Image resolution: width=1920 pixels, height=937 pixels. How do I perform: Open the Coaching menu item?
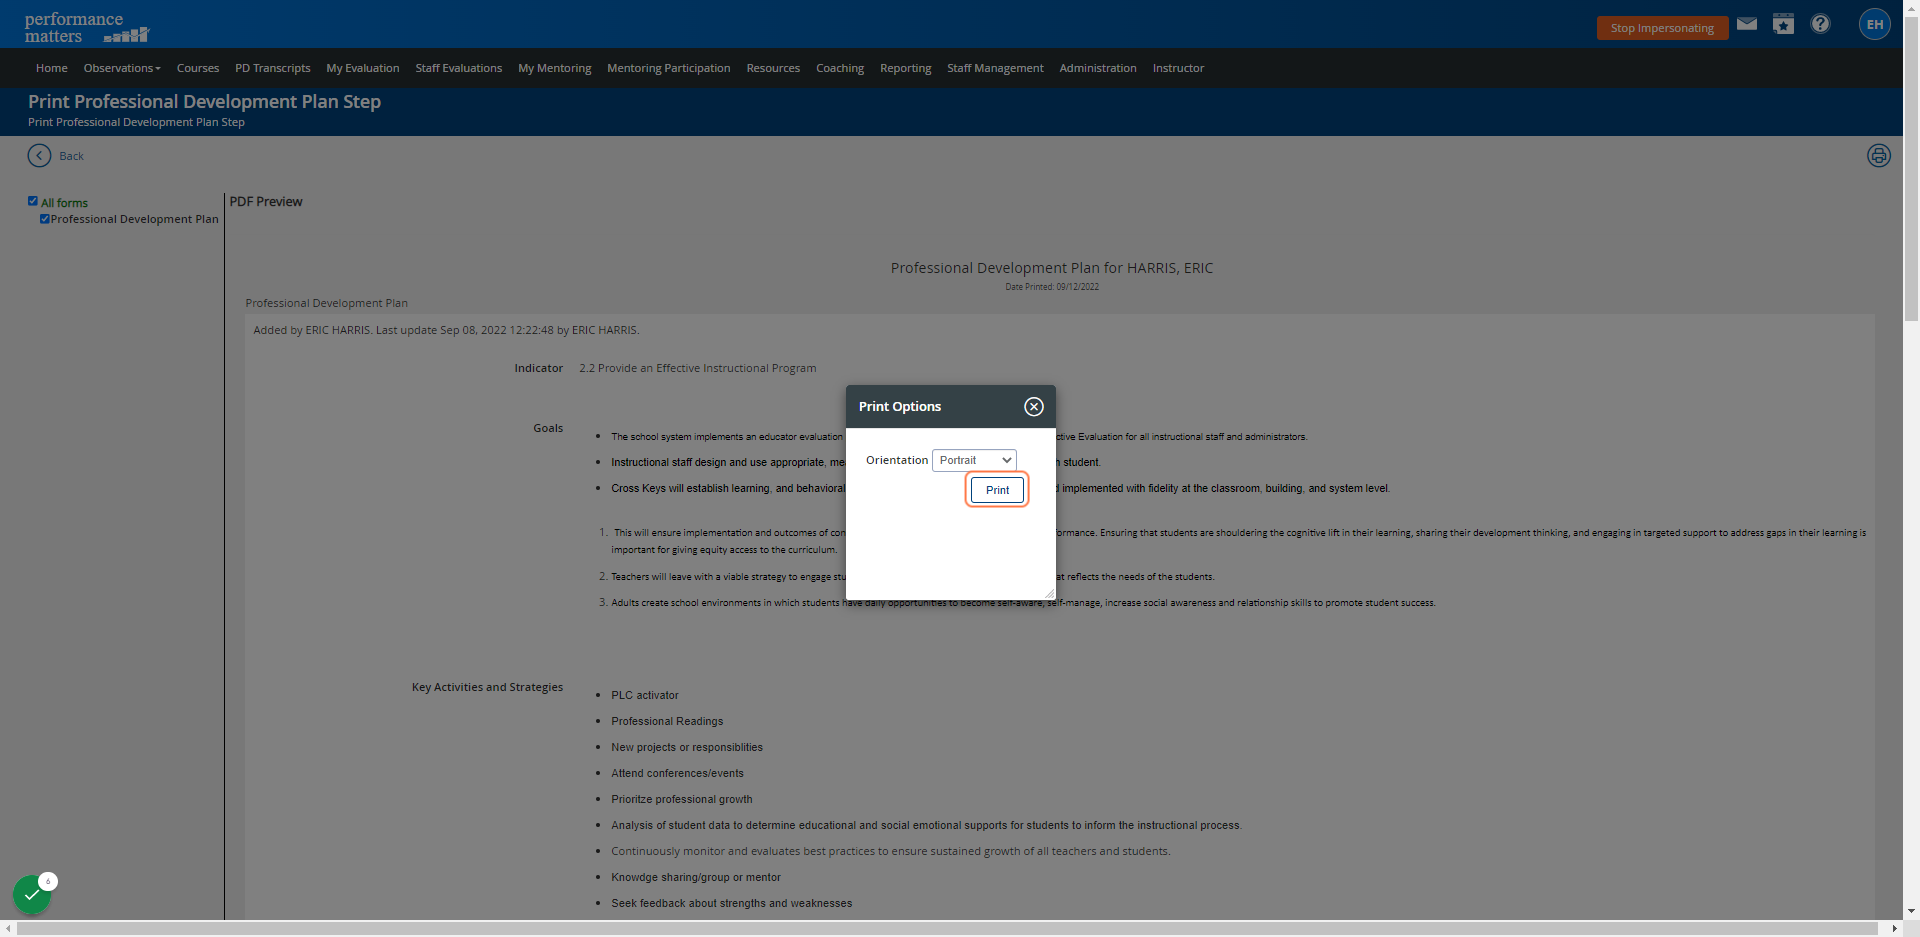[x=840, y=68]
